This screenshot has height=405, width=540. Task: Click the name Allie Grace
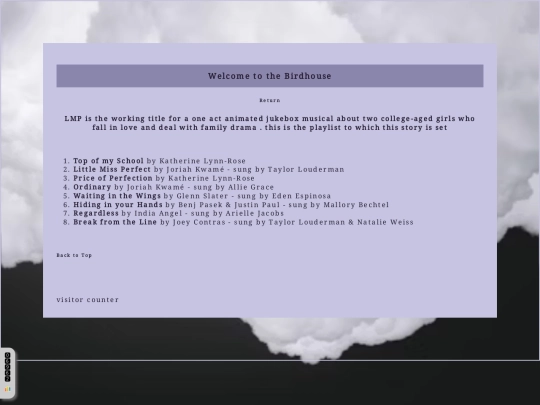pyautogui.click(x=251, y=187)
